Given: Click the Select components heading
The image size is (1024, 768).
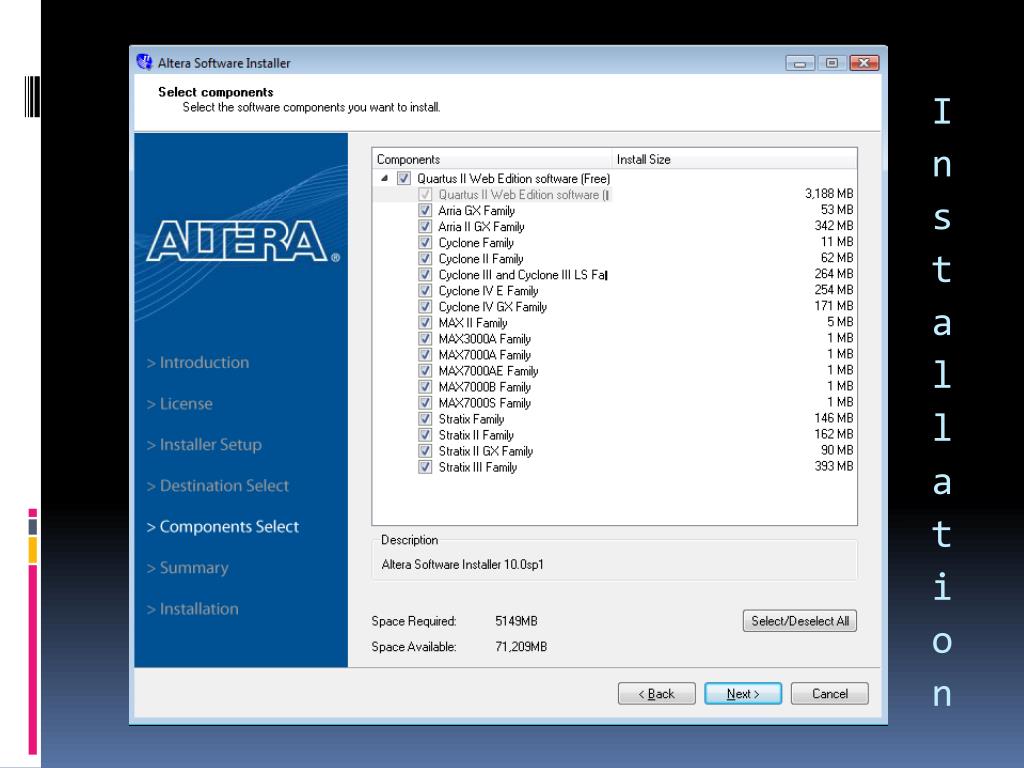Looking at the screenshot, I should click(x=216, y=92).
